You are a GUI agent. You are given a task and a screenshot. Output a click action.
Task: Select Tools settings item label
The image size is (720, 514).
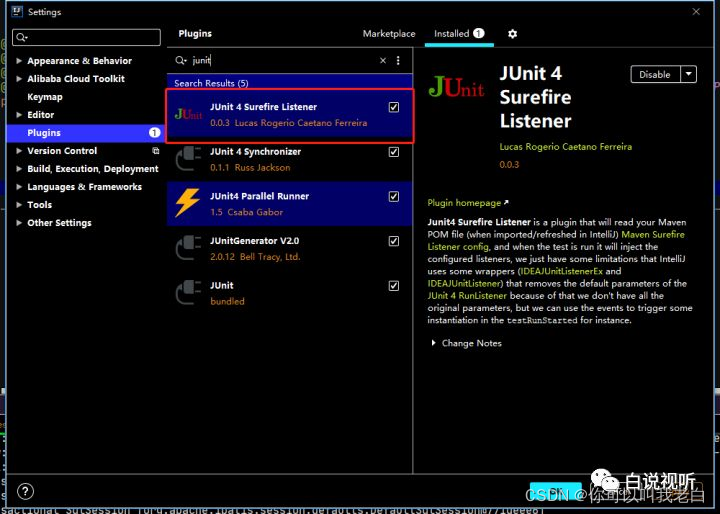coord(39,204)
